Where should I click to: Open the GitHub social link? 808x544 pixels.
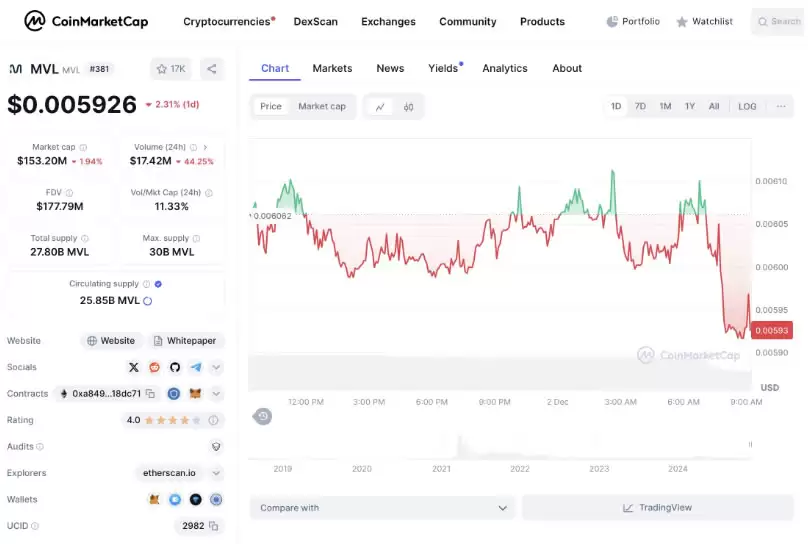pyautogui.click(x=175, y=367)
